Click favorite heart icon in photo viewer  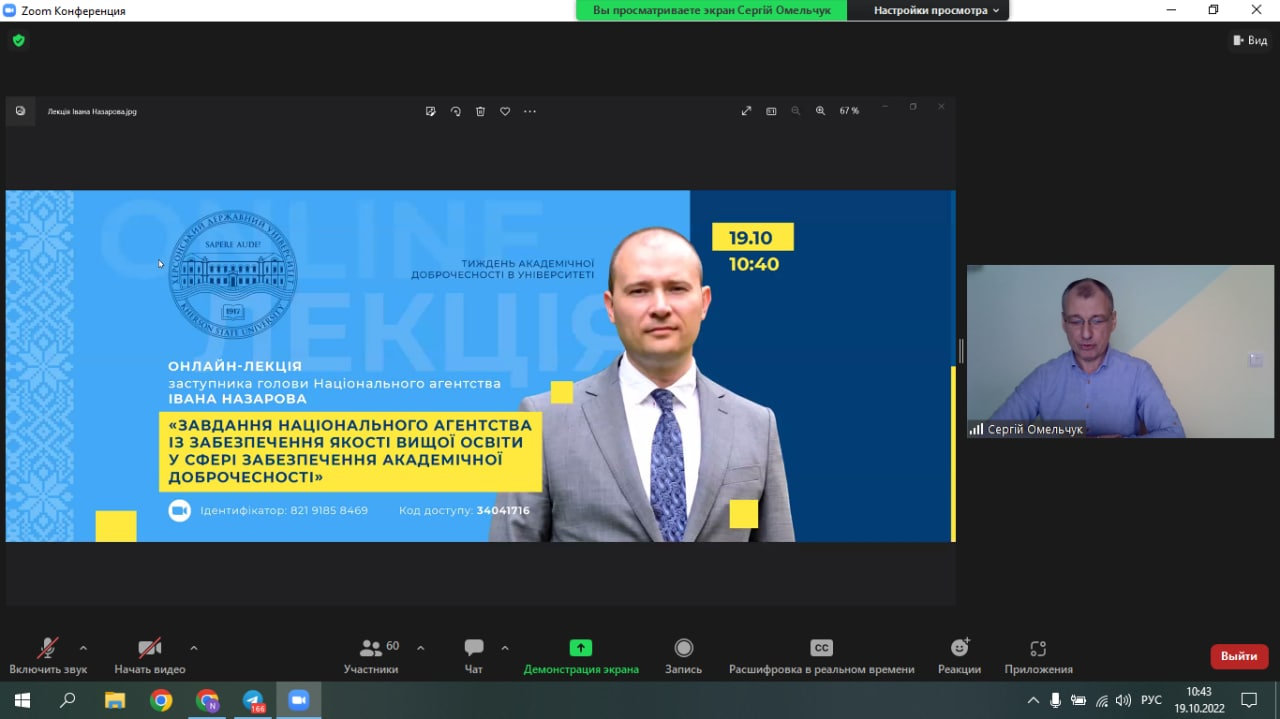click(505, 111)
